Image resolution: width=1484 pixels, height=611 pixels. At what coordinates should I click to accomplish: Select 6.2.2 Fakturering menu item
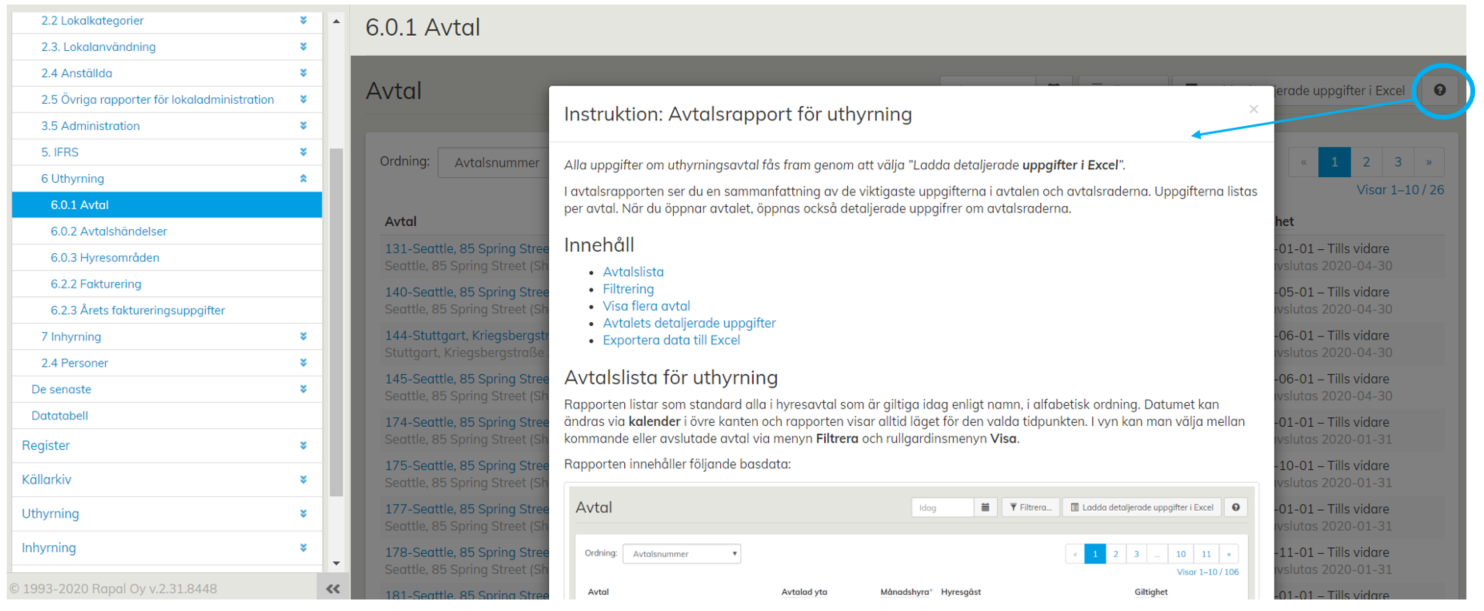[96, 284]
